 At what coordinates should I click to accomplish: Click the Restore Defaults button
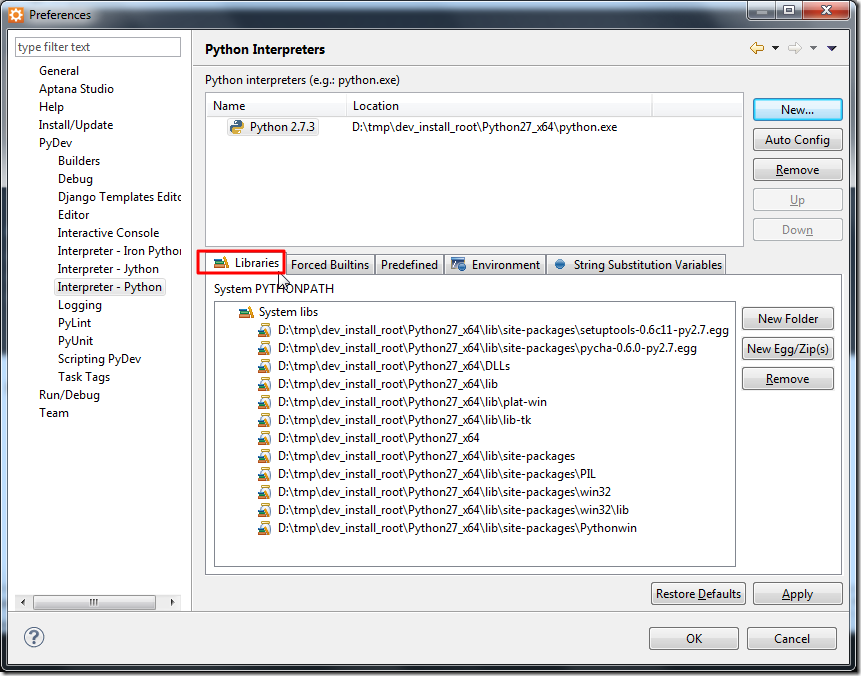tap(698, 594)
